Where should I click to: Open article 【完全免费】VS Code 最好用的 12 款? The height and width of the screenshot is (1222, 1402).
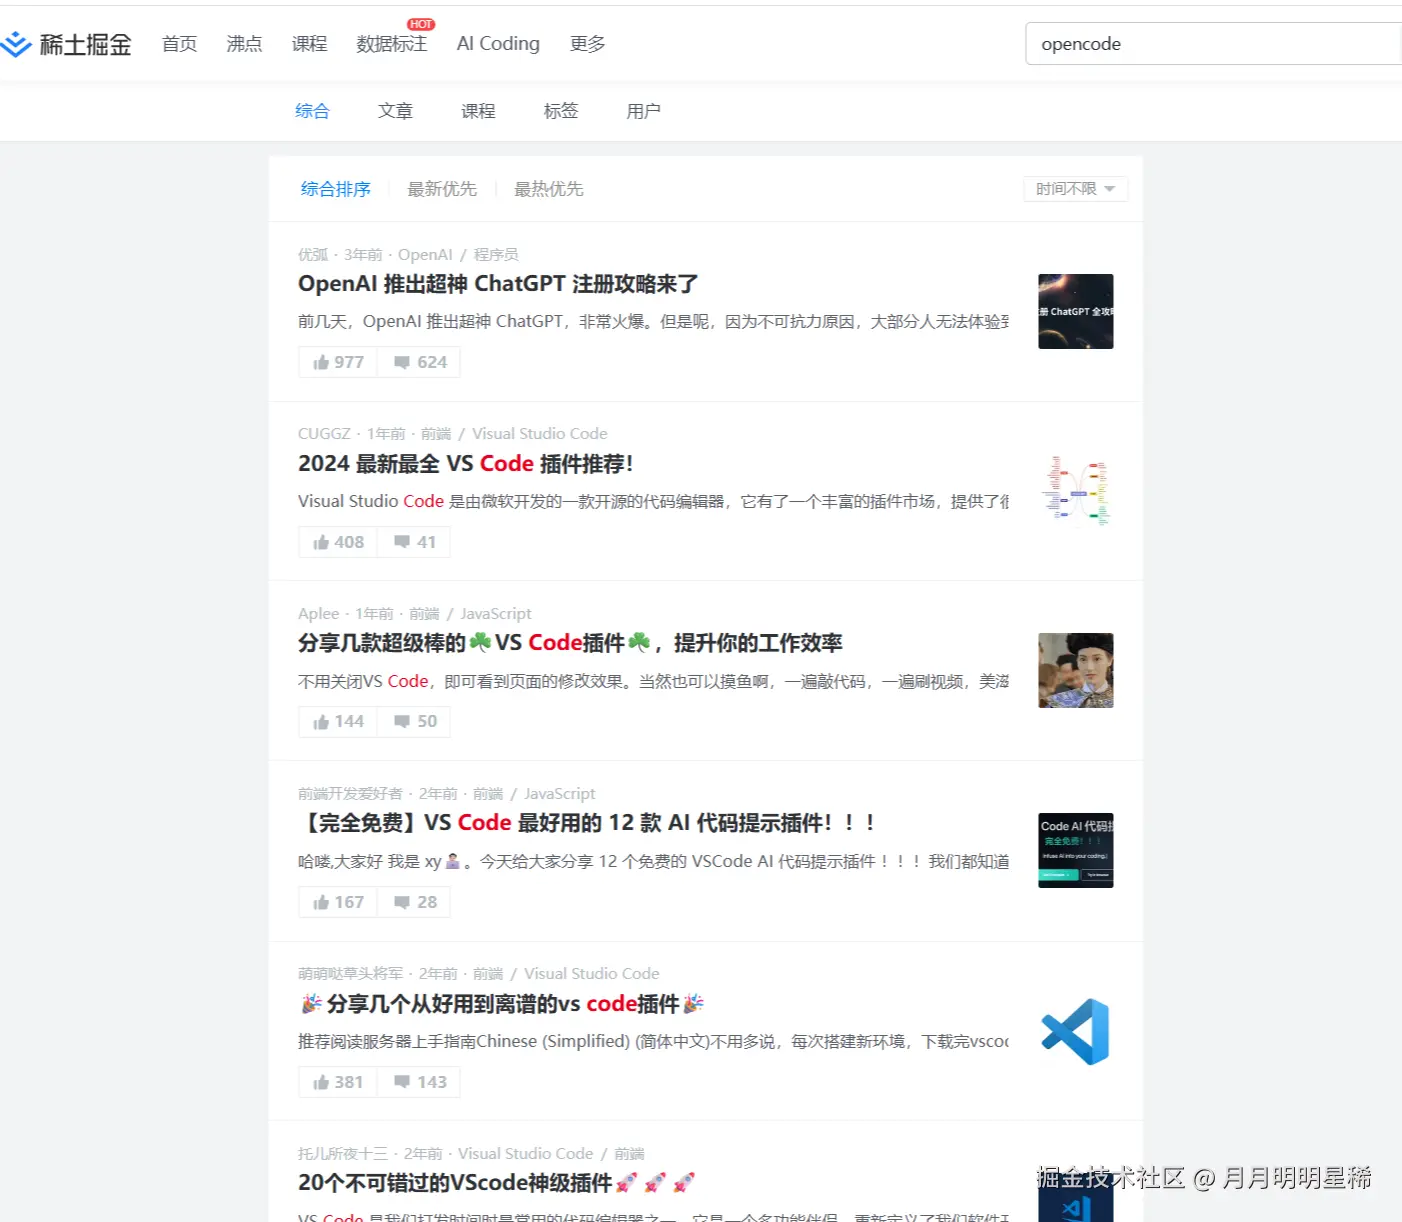(x=588, y=823)
